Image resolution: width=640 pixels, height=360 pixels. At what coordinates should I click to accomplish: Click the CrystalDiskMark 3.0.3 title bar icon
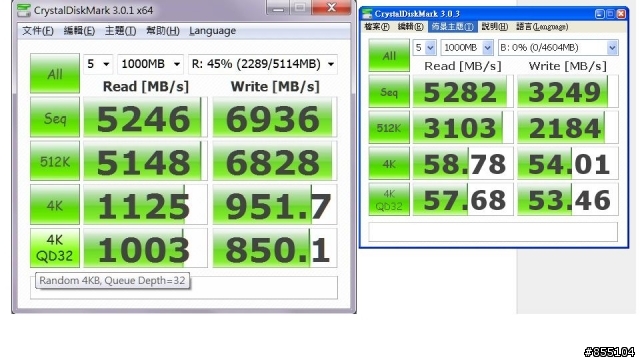click(x=367, y=13)
